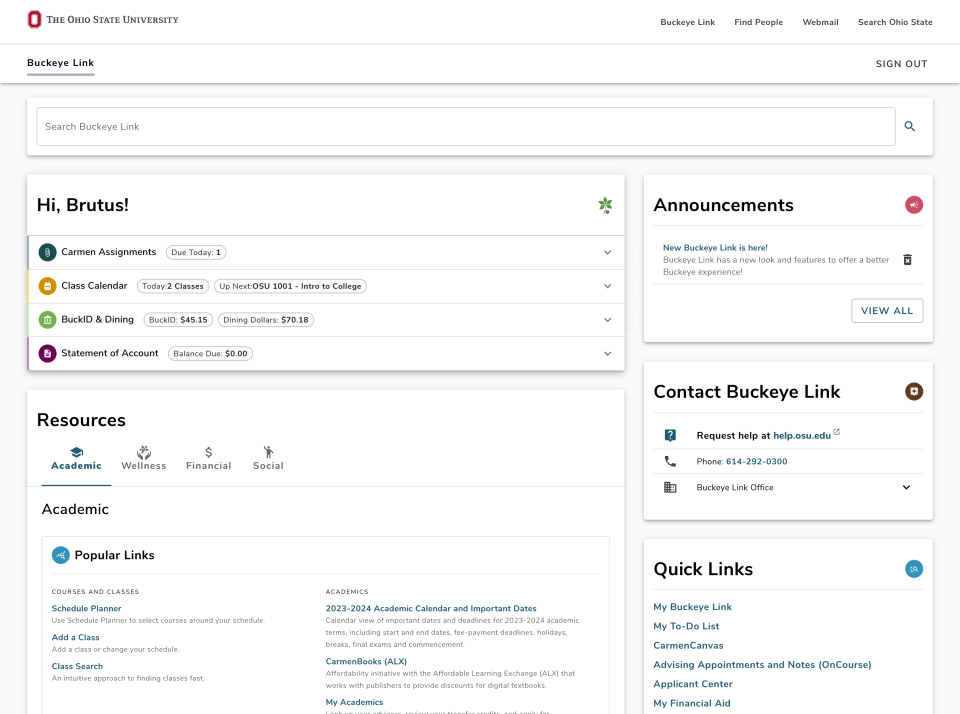Open Applicant Center quick link

(x=692, y=684)
